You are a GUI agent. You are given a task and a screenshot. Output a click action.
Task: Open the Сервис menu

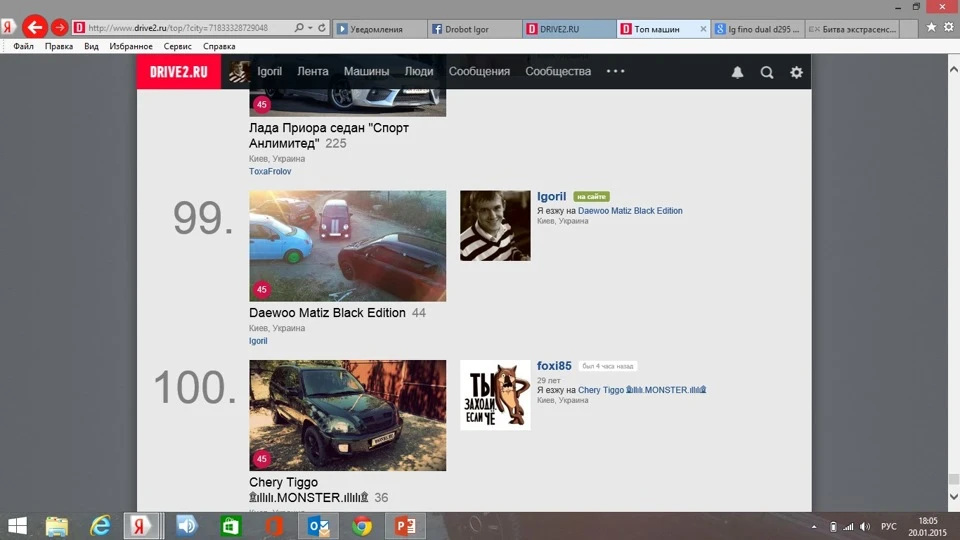178,46
